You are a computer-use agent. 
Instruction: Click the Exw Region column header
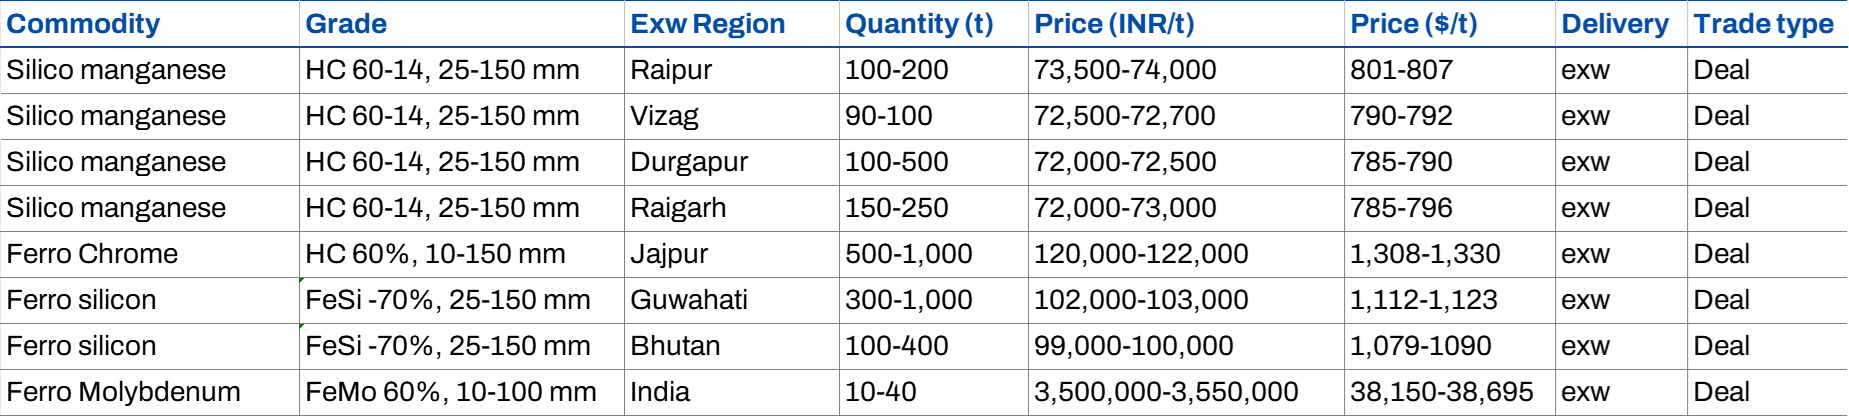click(708, 24)
